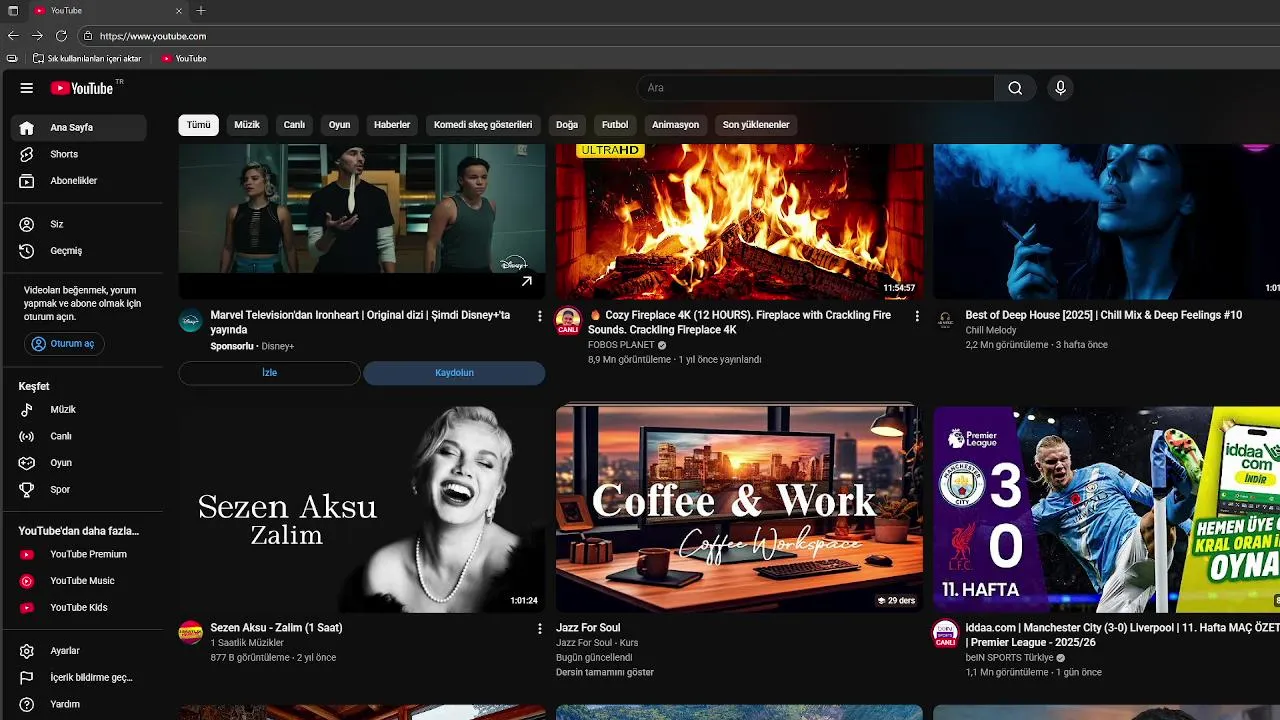Click beIN SPORTS channel avatar

pyautogui.click(x=945, y=633)
